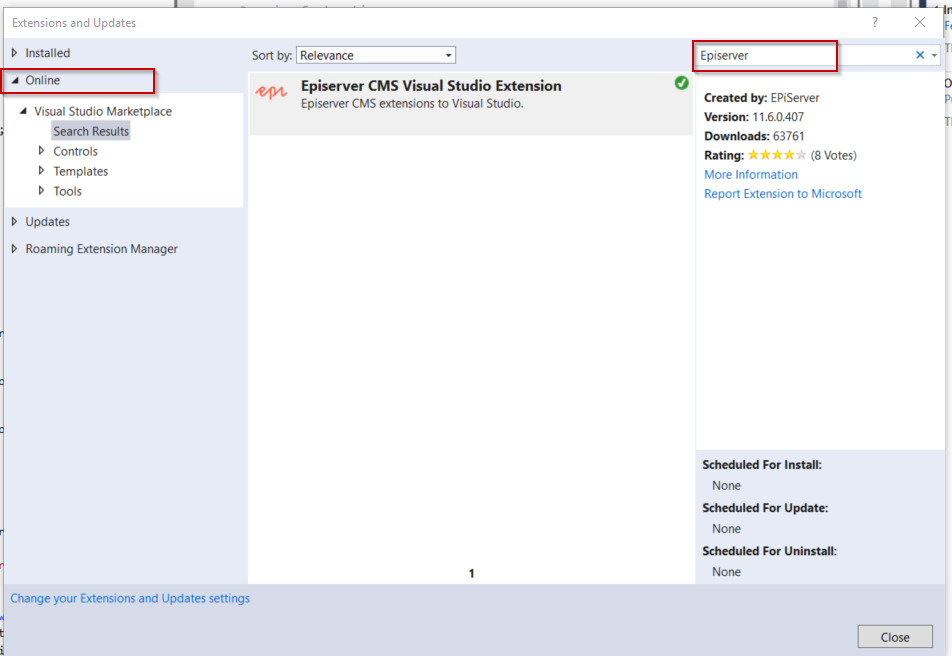Open Report Extension to Microsoft link
Screen dimensions: 952x656
783,194
